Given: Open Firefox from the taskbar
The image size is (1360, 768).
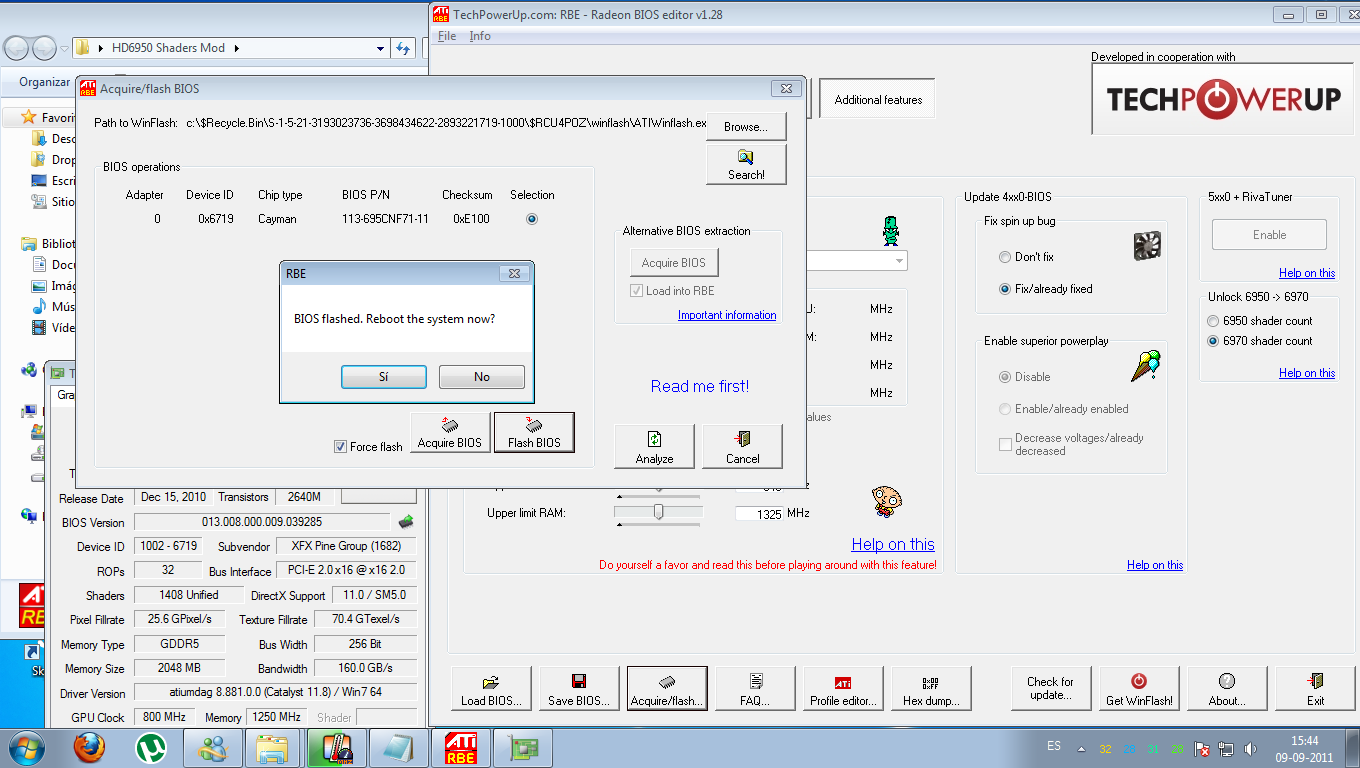Looking at the screenshot, I should click(89, 748).
